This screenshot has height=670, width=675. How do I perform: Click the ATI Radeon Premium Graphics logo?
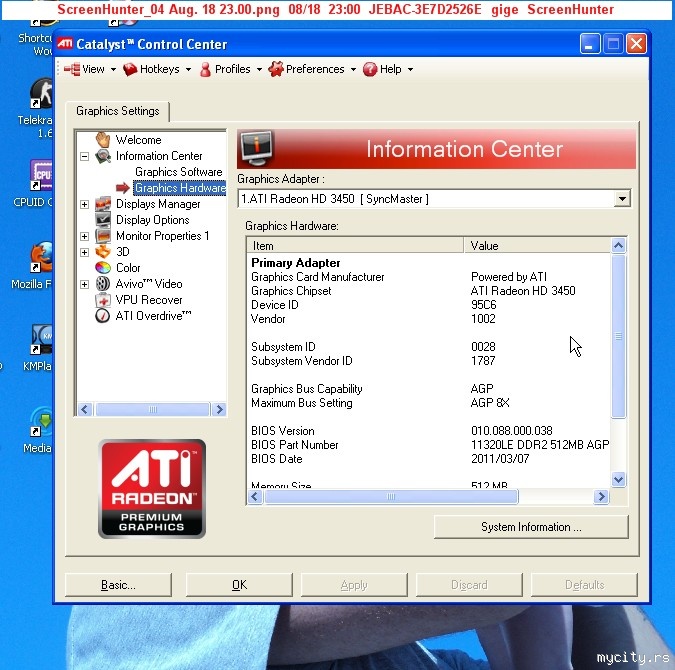click(152, 488)
